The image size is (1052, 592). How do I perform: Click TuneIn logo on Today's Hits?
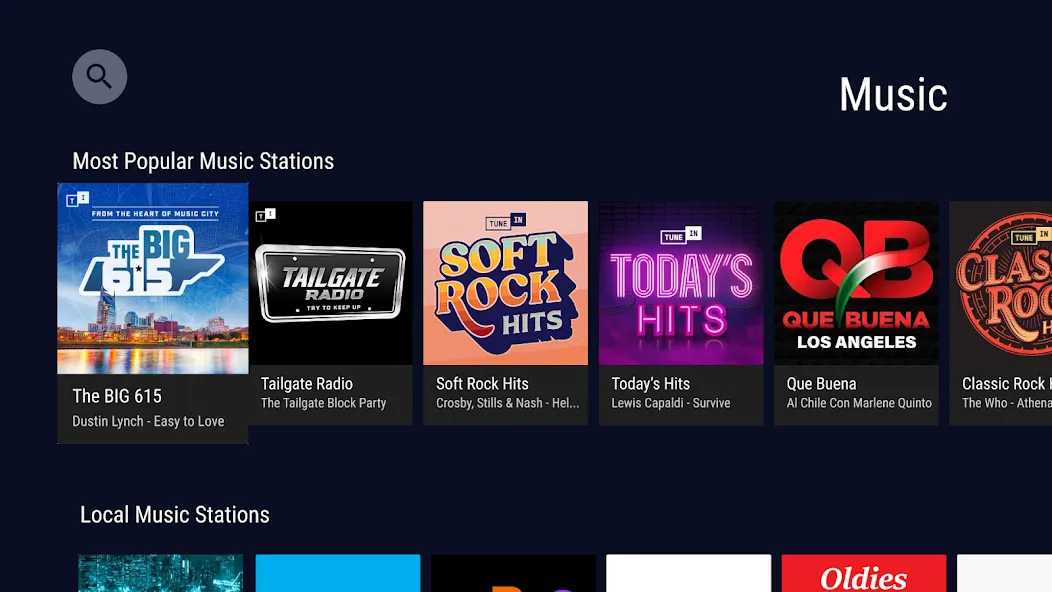681,235
